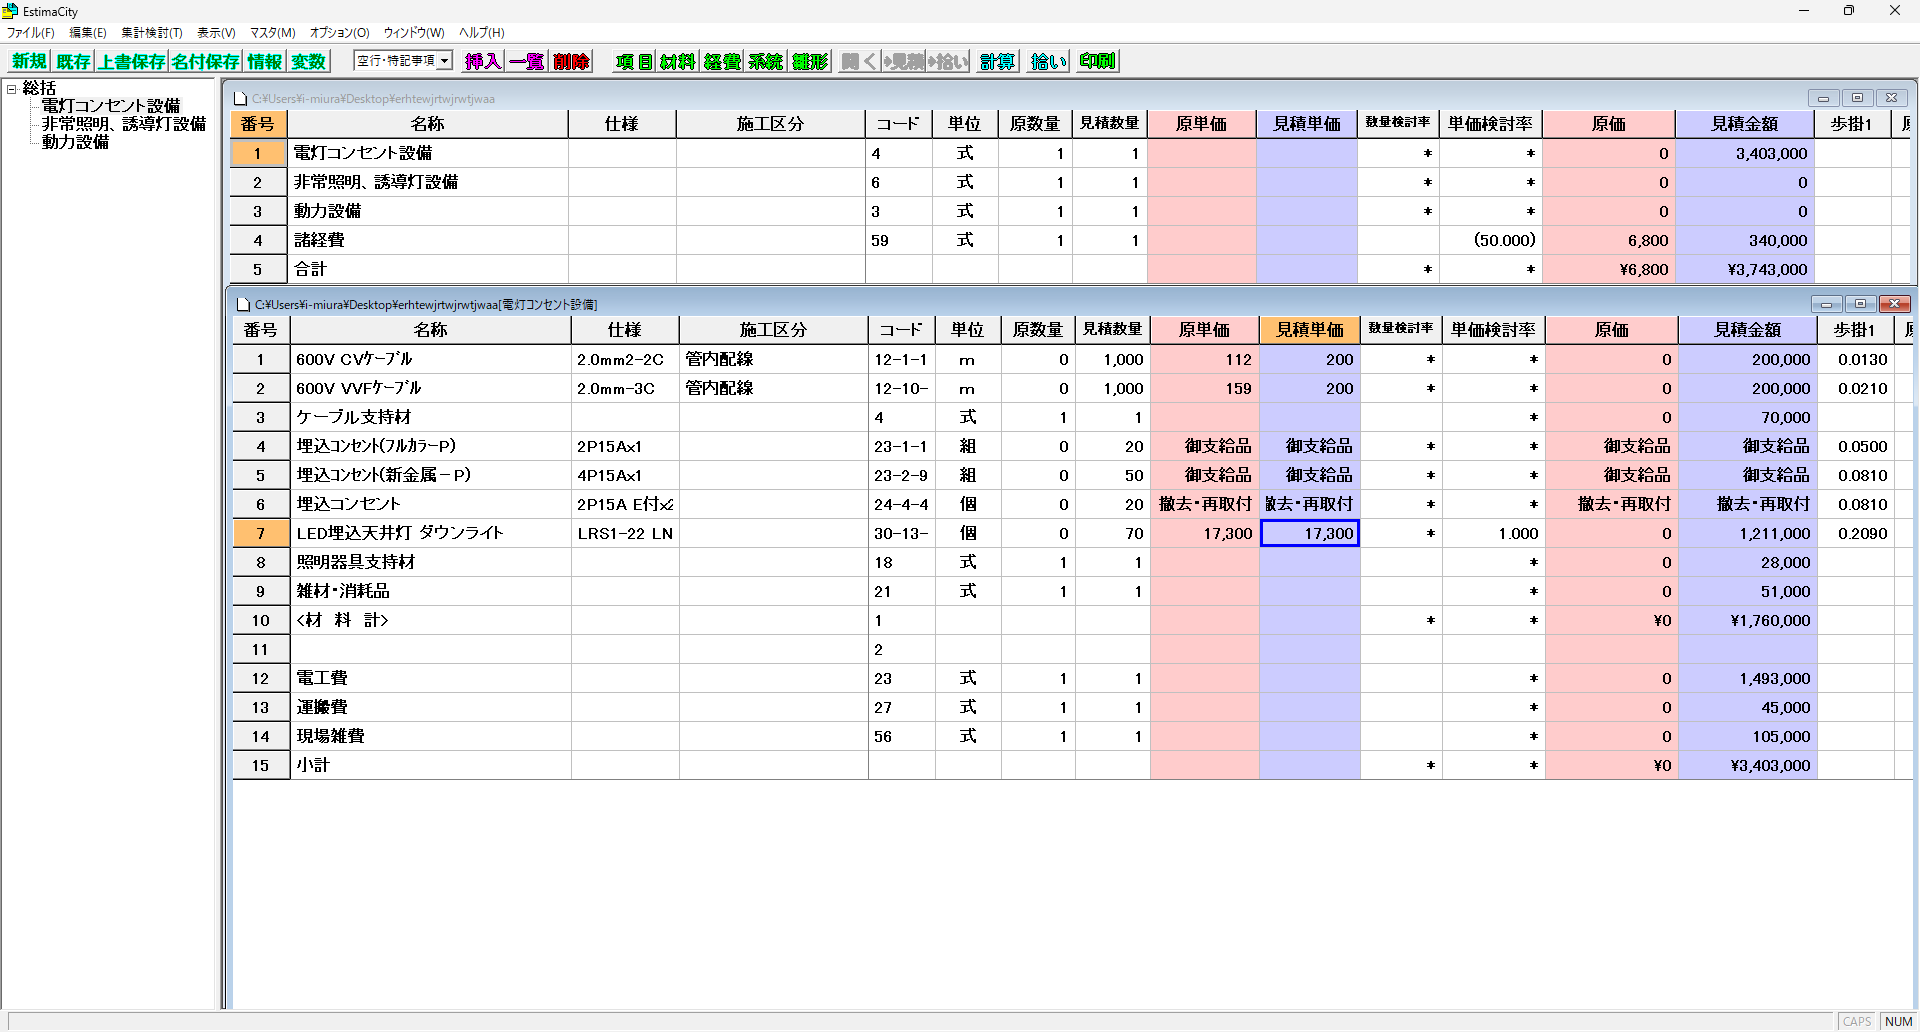Screen dimensions: 1920x1032
Task: Select the 新規 toolbar icon to create new
Action: 28,61
